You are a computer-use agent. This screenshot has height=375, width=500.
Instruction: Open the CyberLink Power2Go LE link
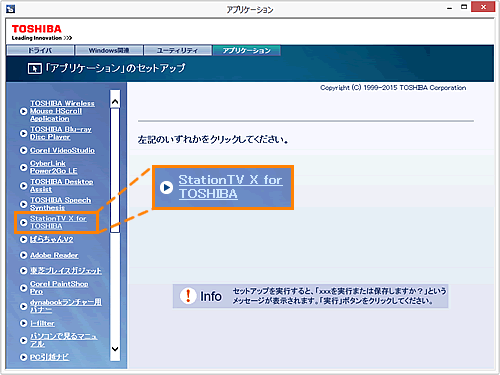point(53,167)
